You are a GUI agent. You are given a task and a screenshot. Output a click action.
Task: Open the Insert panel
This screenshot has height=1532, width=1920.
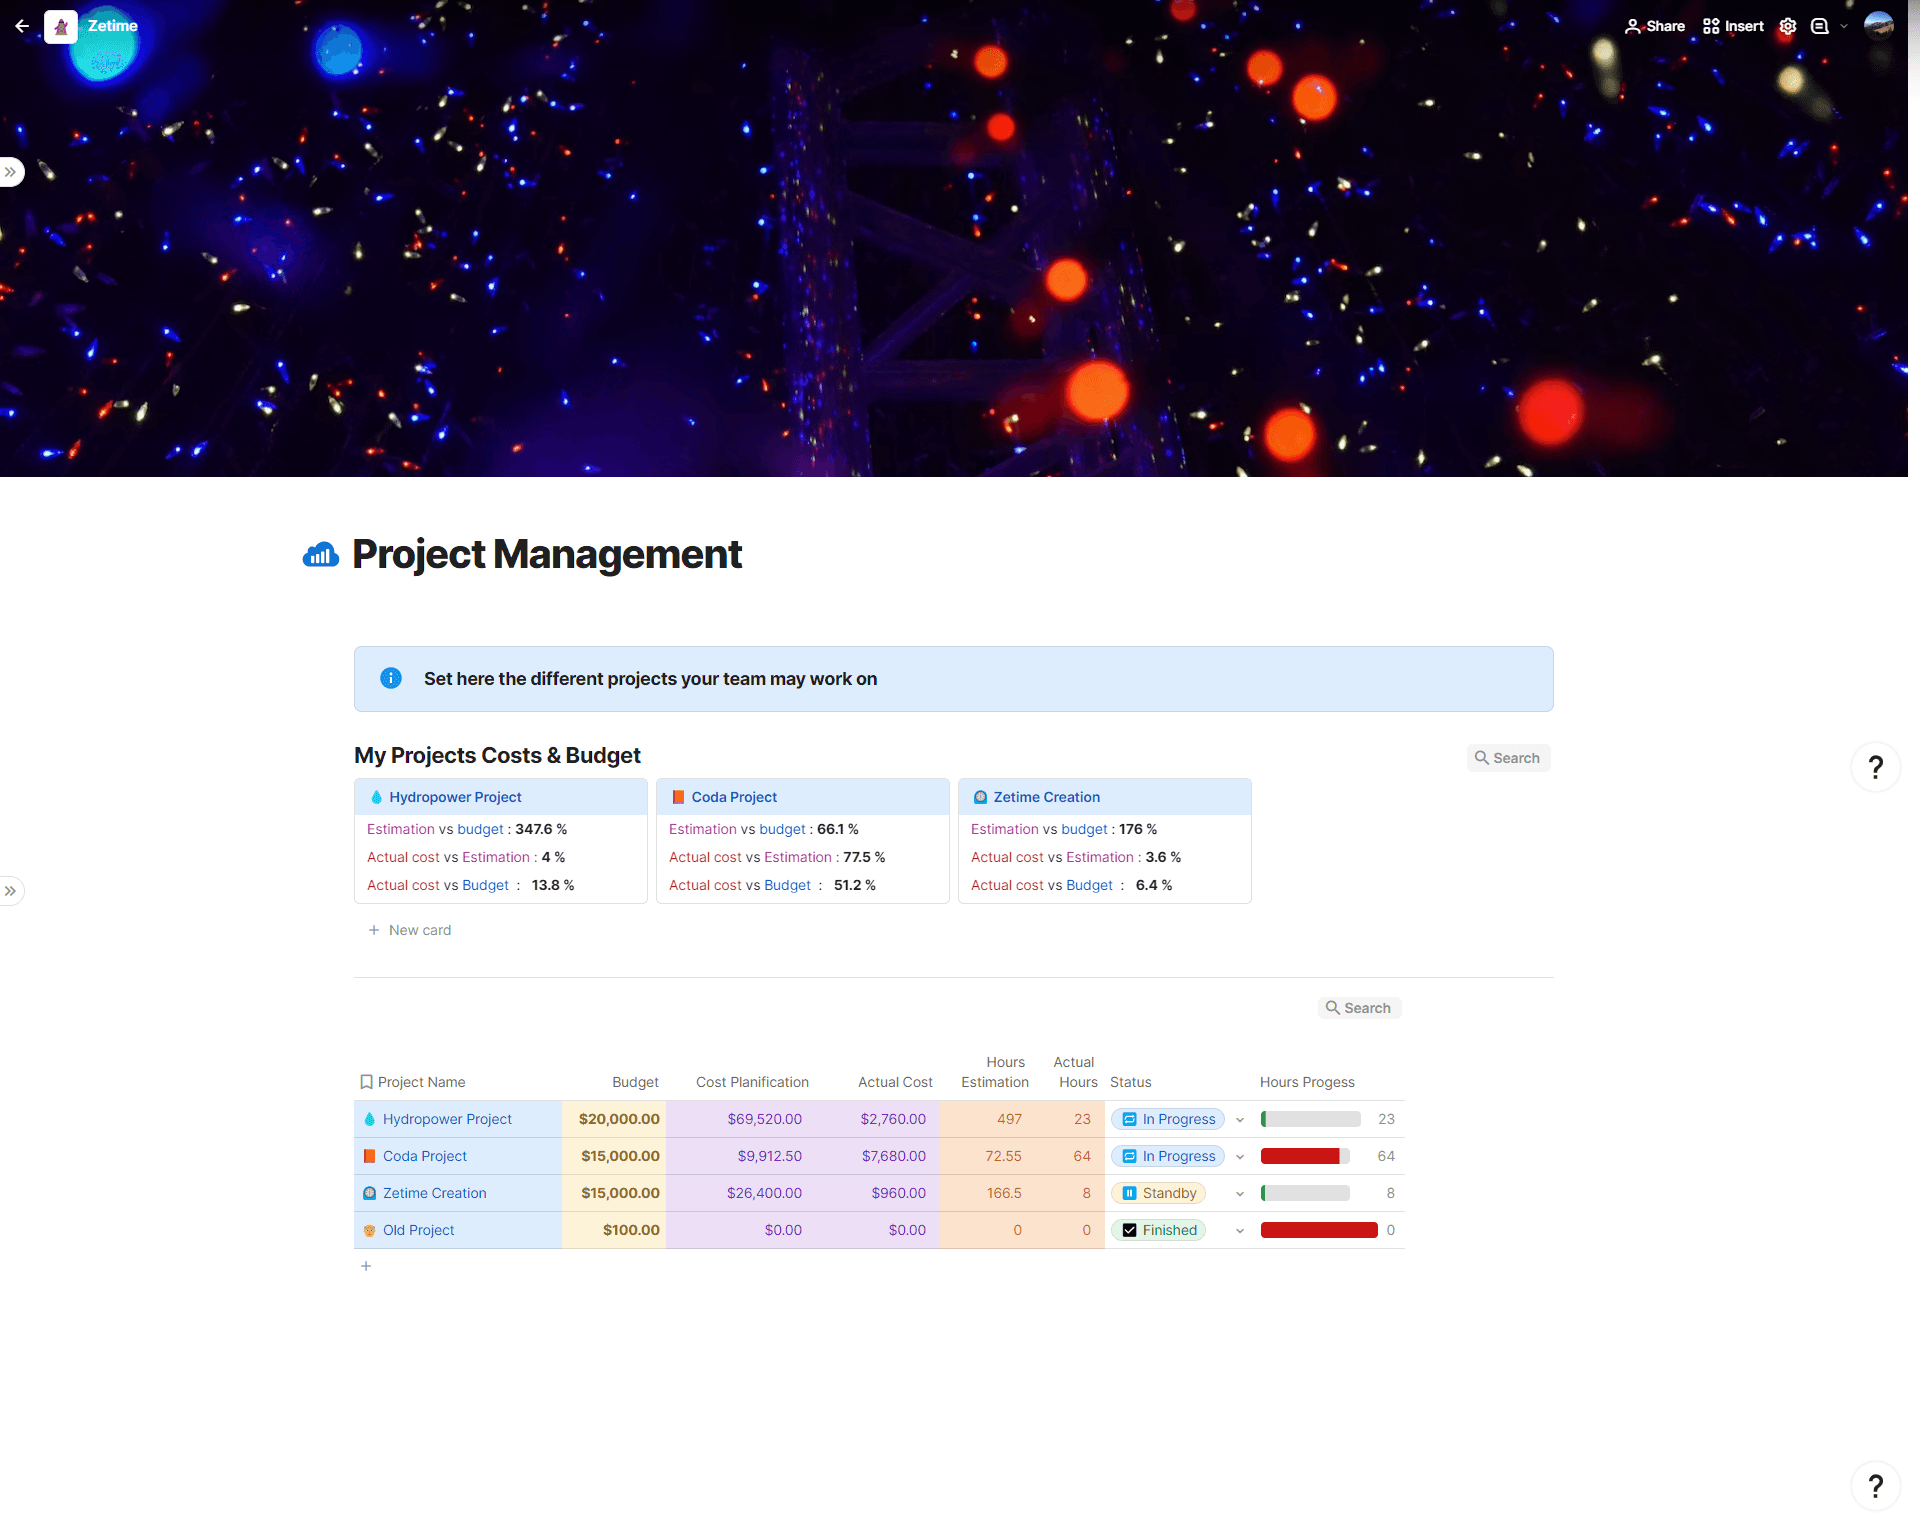[x=1733, y=26]
